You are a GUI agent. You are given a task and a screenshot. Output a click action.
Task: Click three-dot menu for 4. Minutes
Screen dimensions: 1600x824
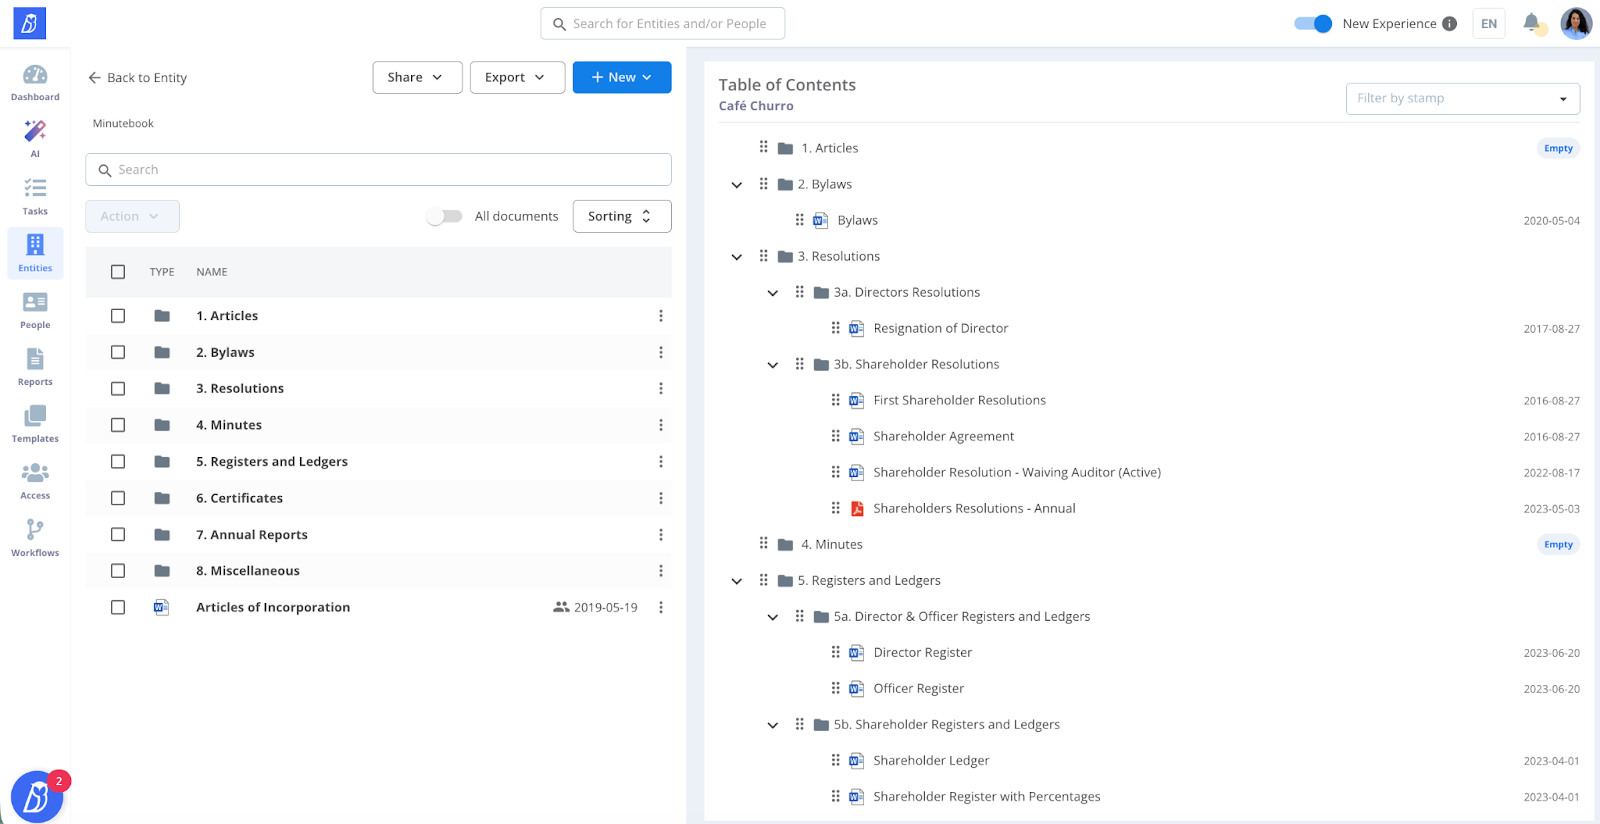[x=660, y=425]
